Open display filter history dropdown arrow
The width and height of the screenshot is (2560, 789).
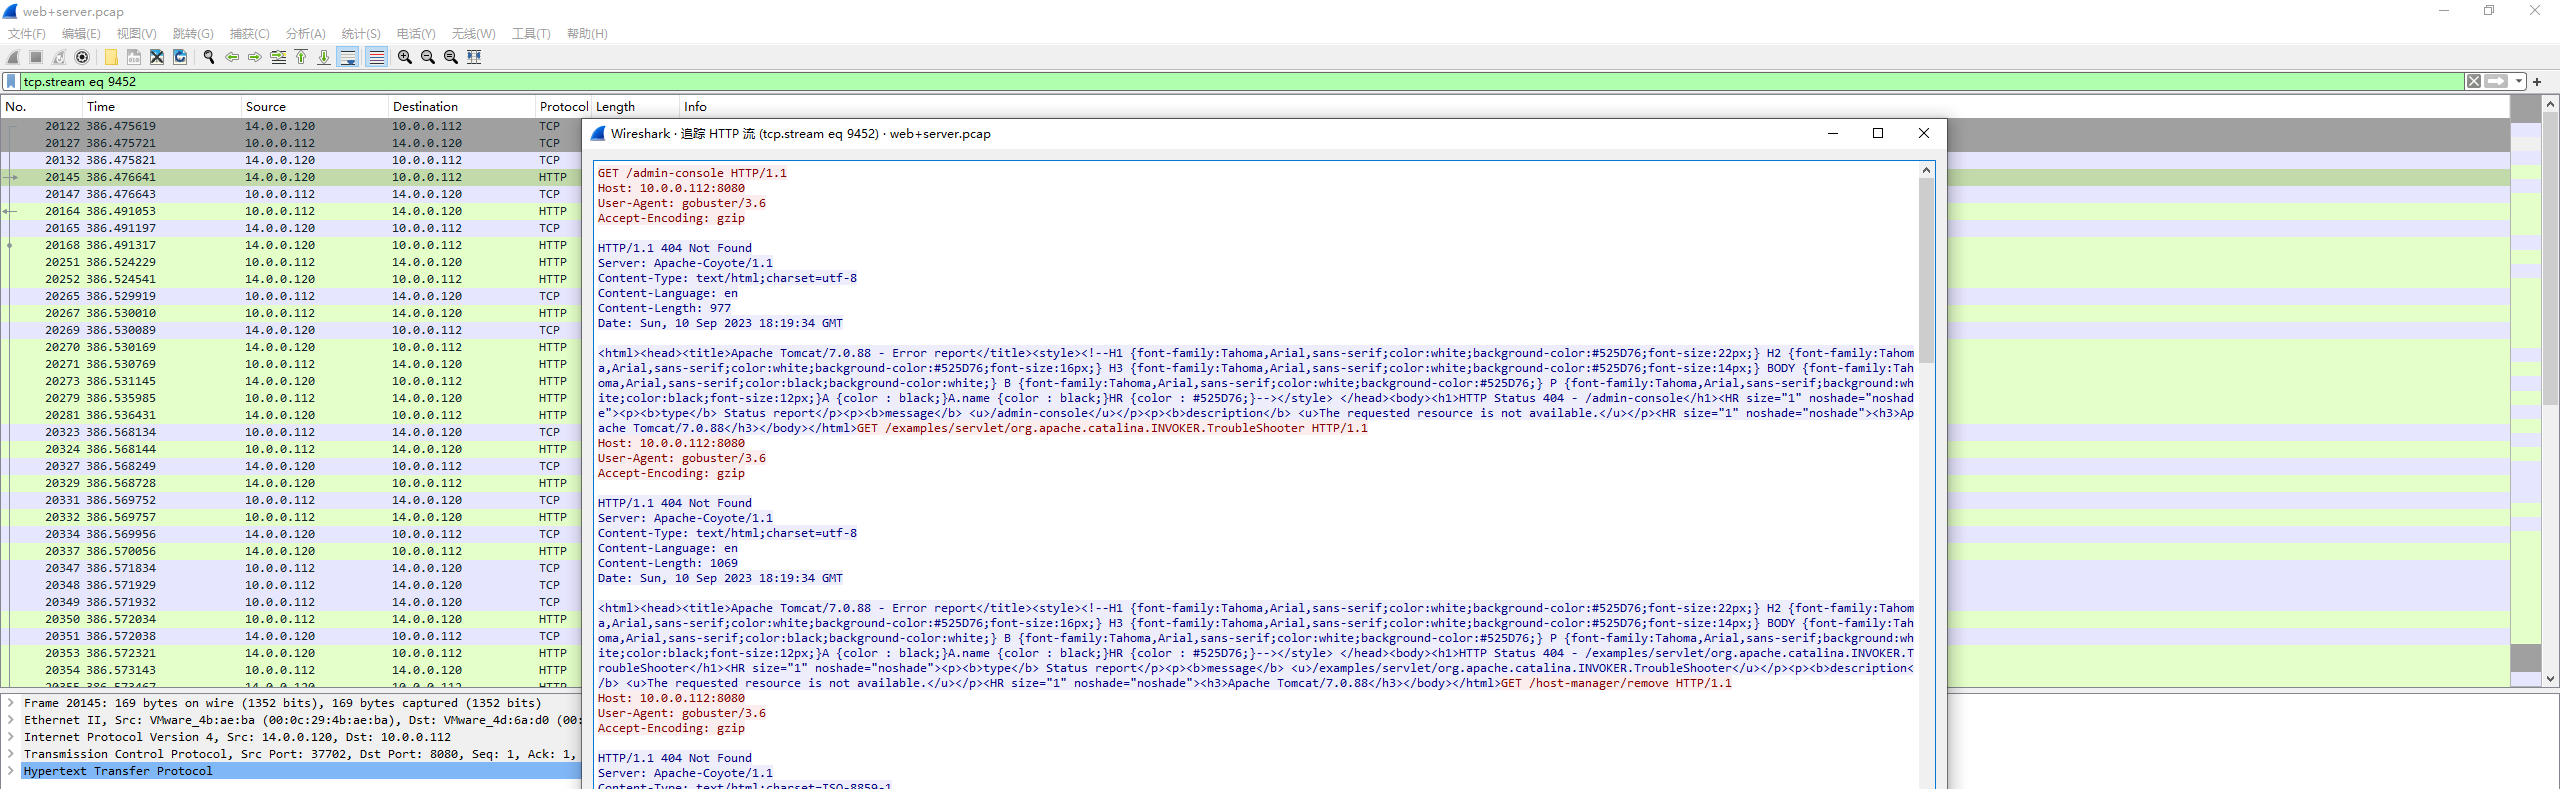2519,82
